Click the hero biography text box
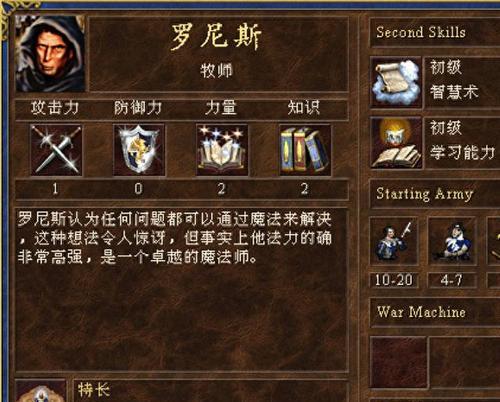The image size is (500, 402). [182, 289]
